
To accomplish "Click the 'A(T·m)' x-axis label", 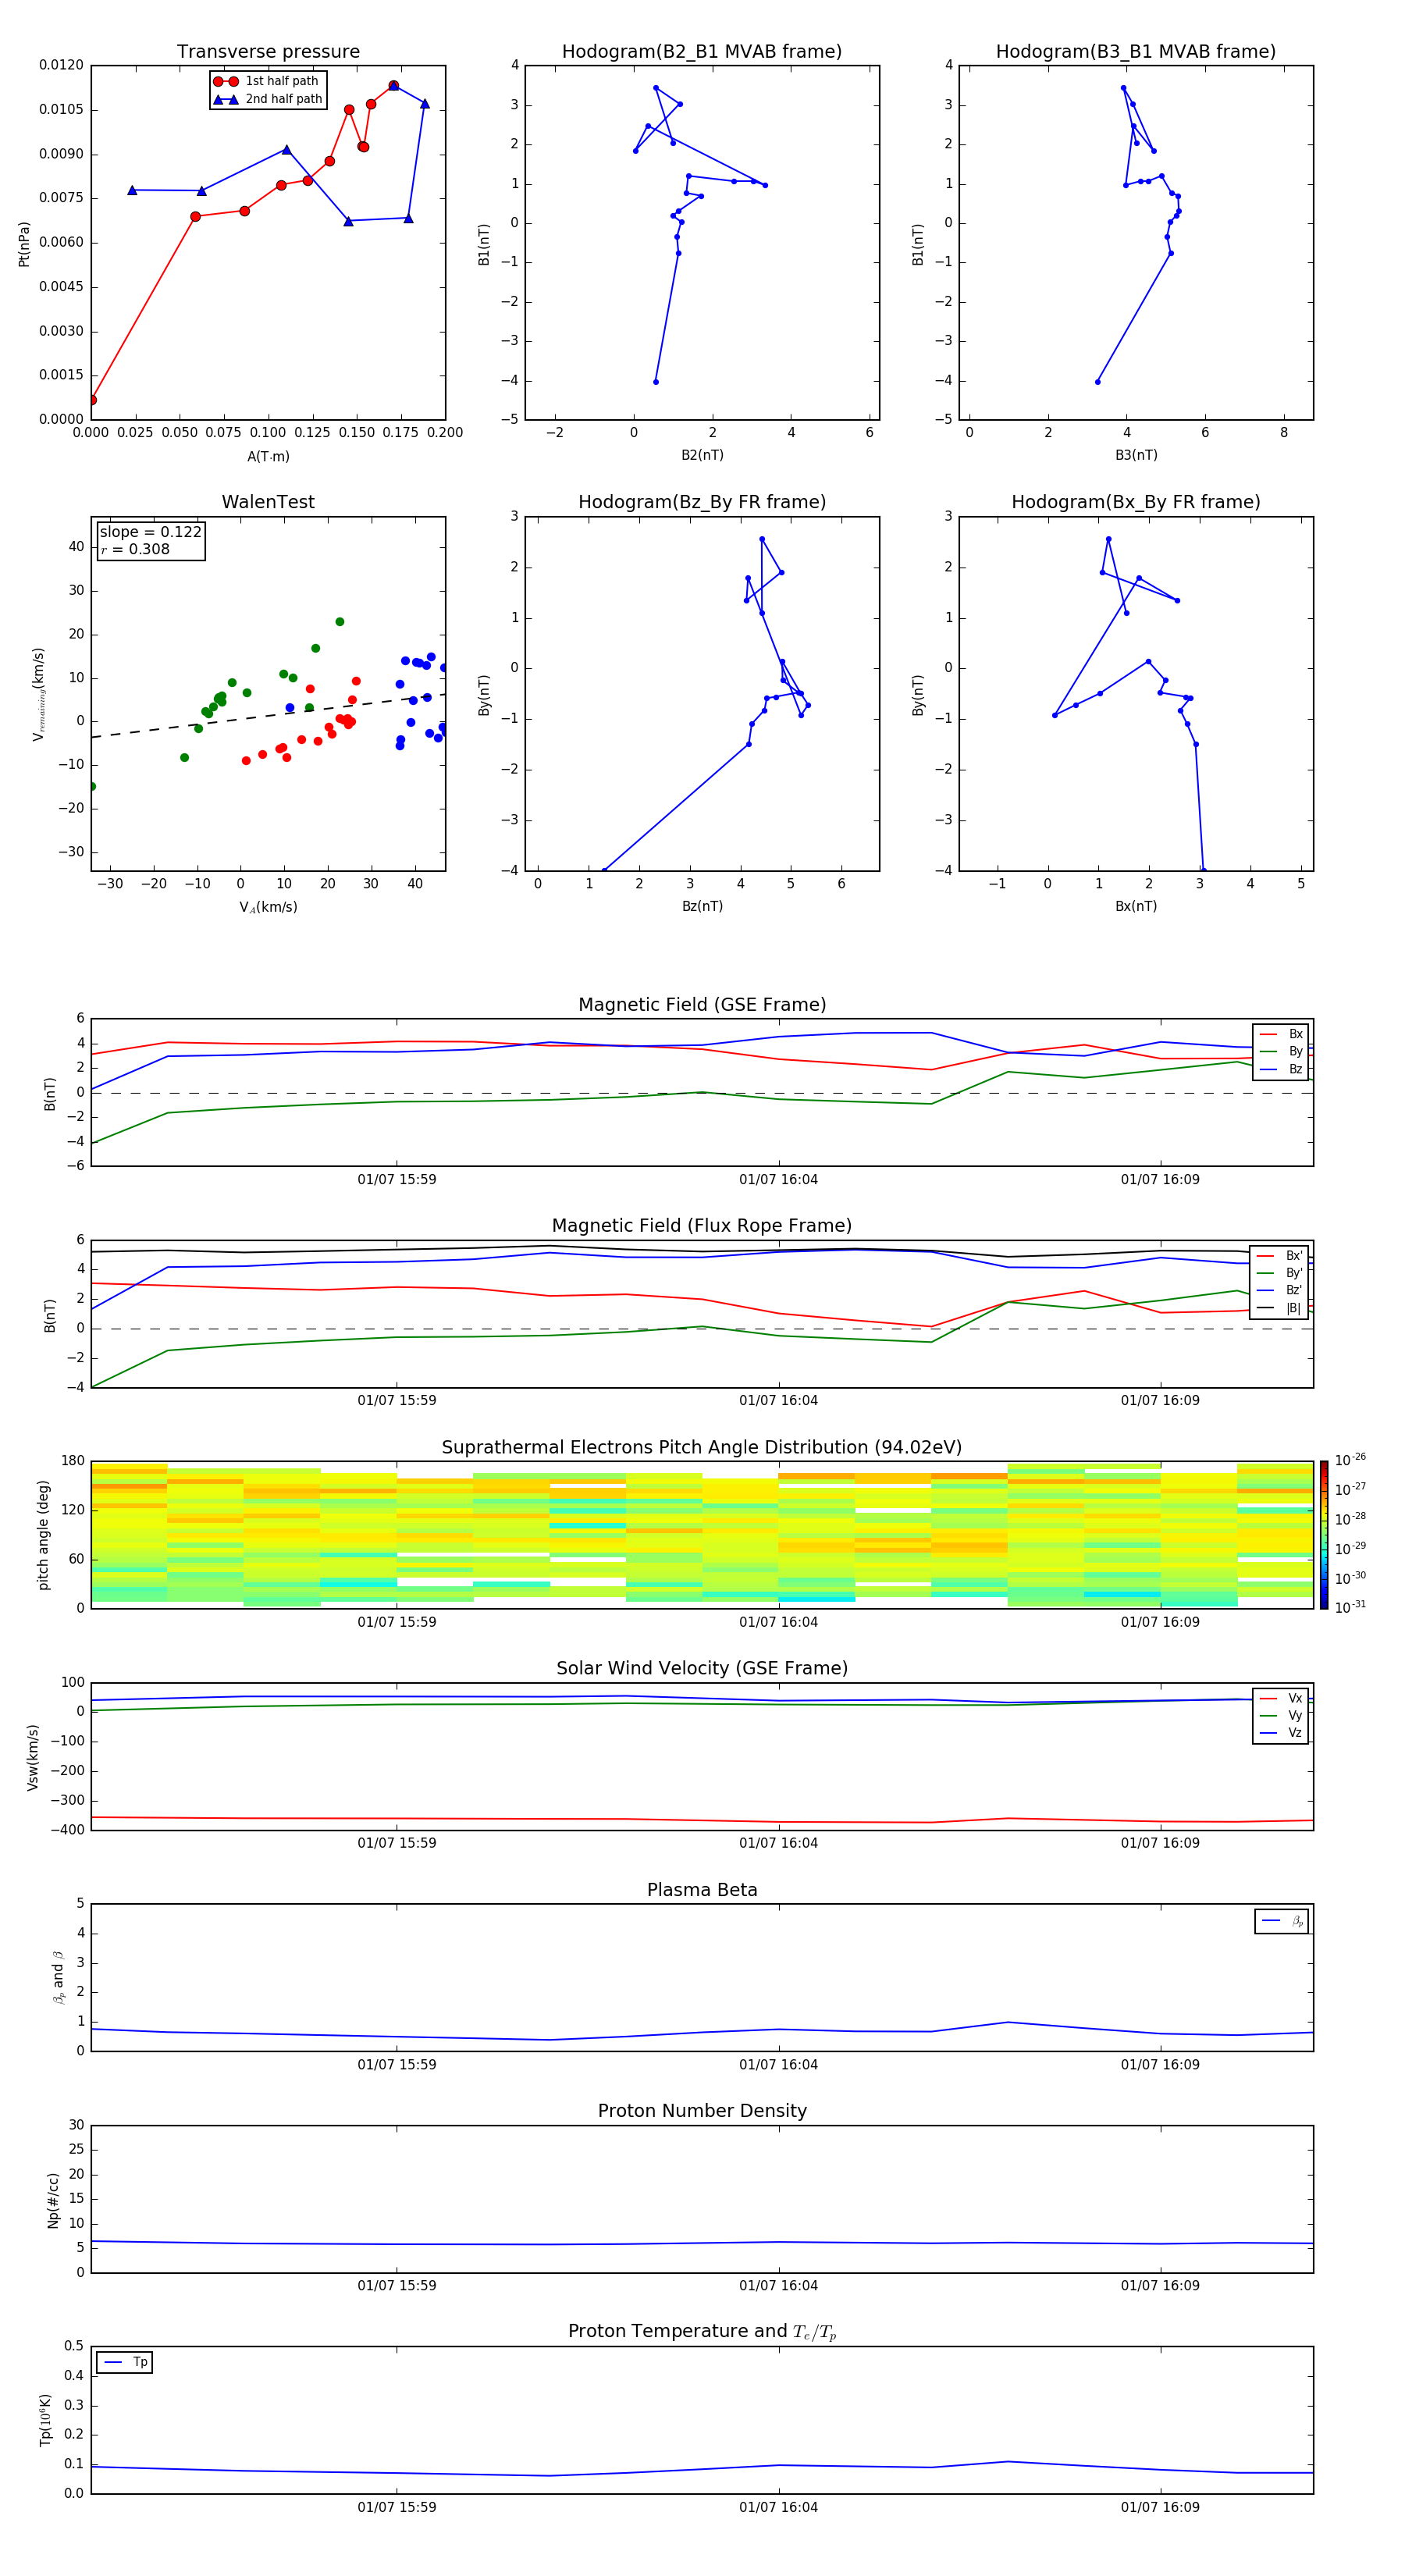I will 268,457.
